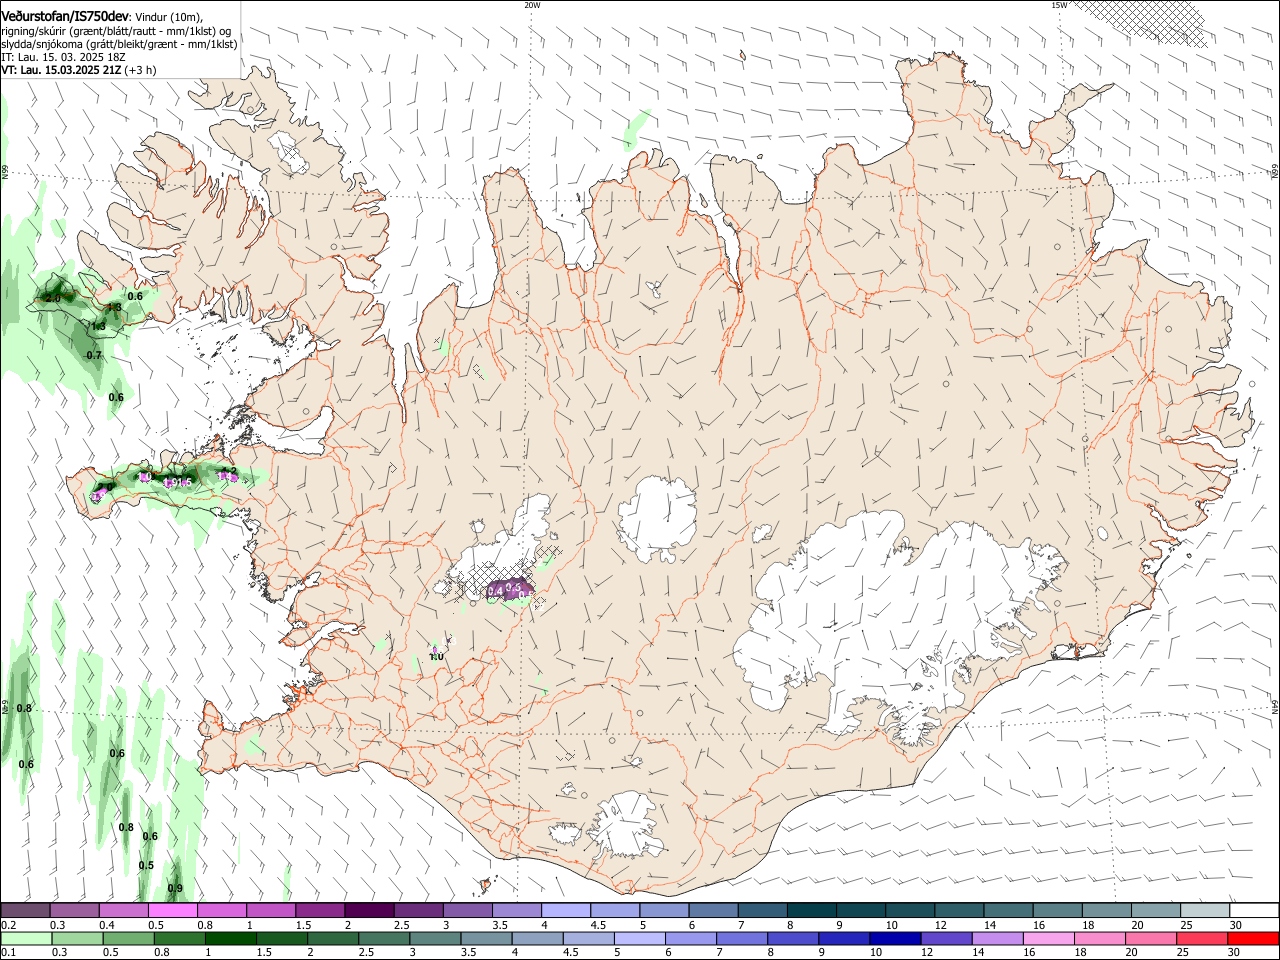Click the purple snowfall patch on the central-west glacier

[510, 587]
